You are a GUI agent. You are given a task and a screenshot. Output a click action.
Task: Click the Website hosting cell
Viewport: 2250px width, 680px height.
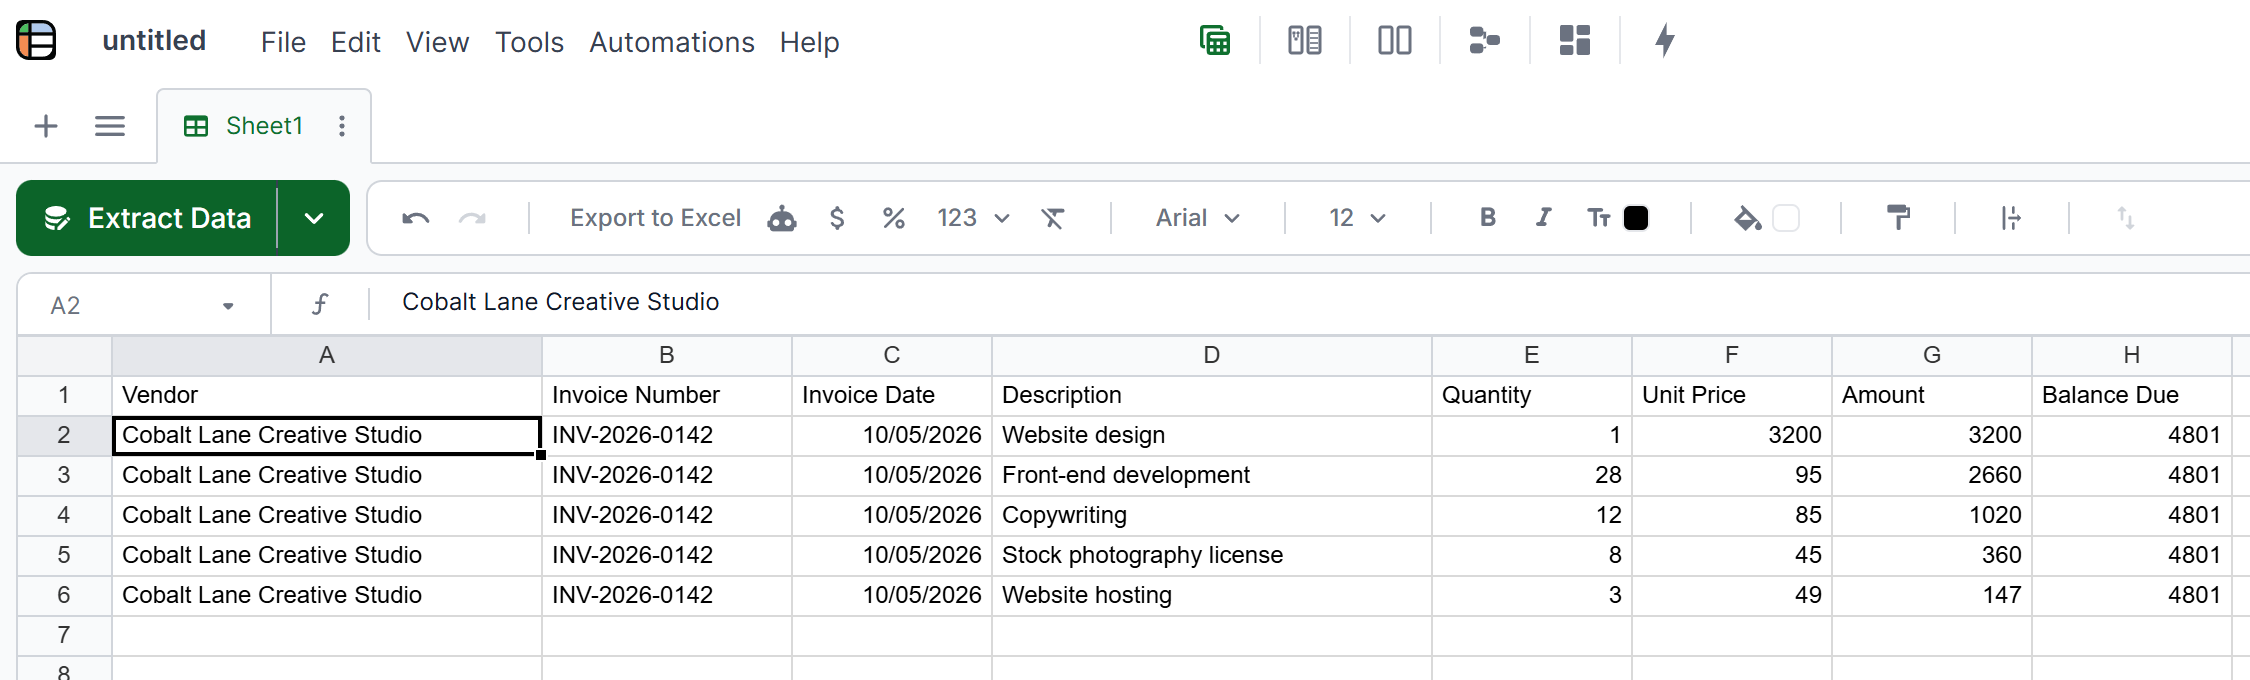[1212, 596]
